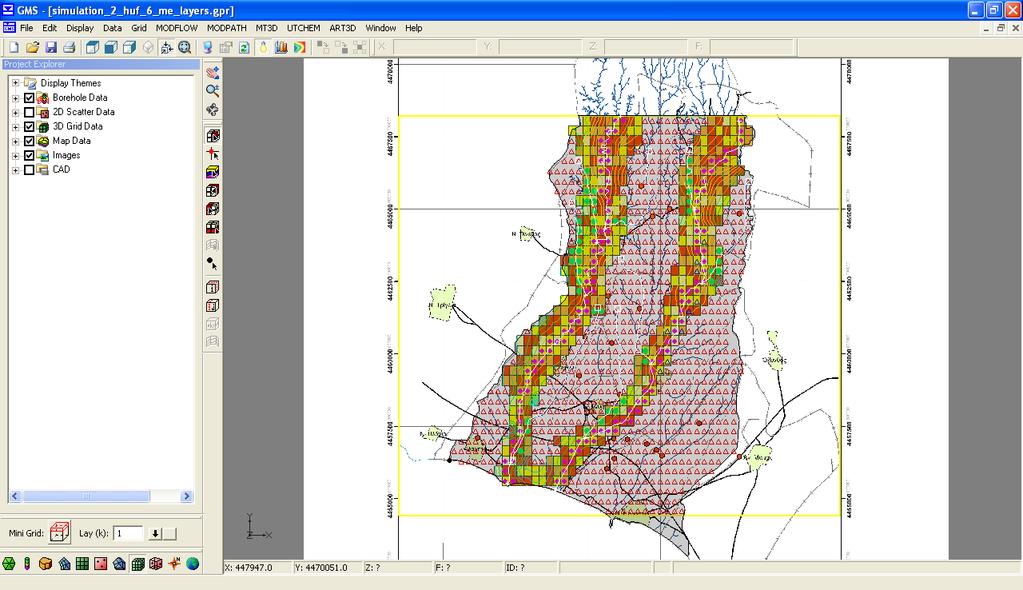
Task: Uncheck the 3D Grid Data checkbox
Action: pyautogui.click(x=29, y=127)
